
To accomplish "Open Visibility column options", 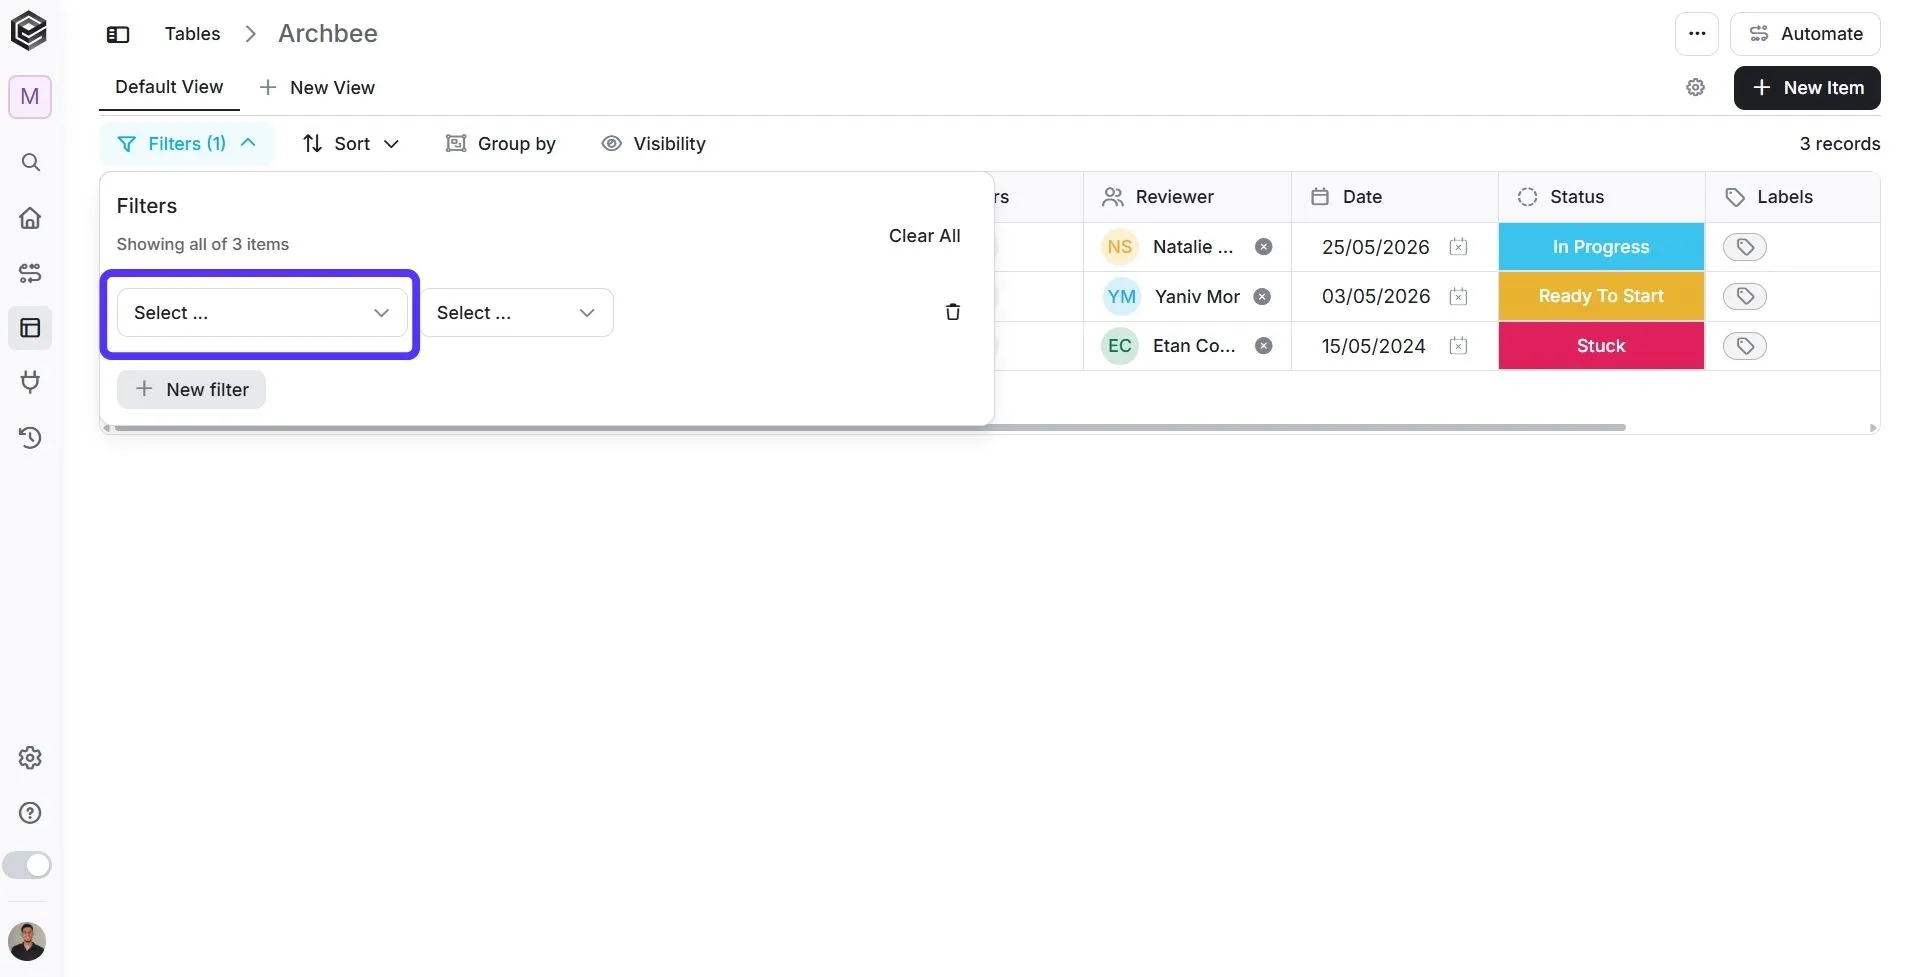I will pyautogui.click(x=653, y=144).
